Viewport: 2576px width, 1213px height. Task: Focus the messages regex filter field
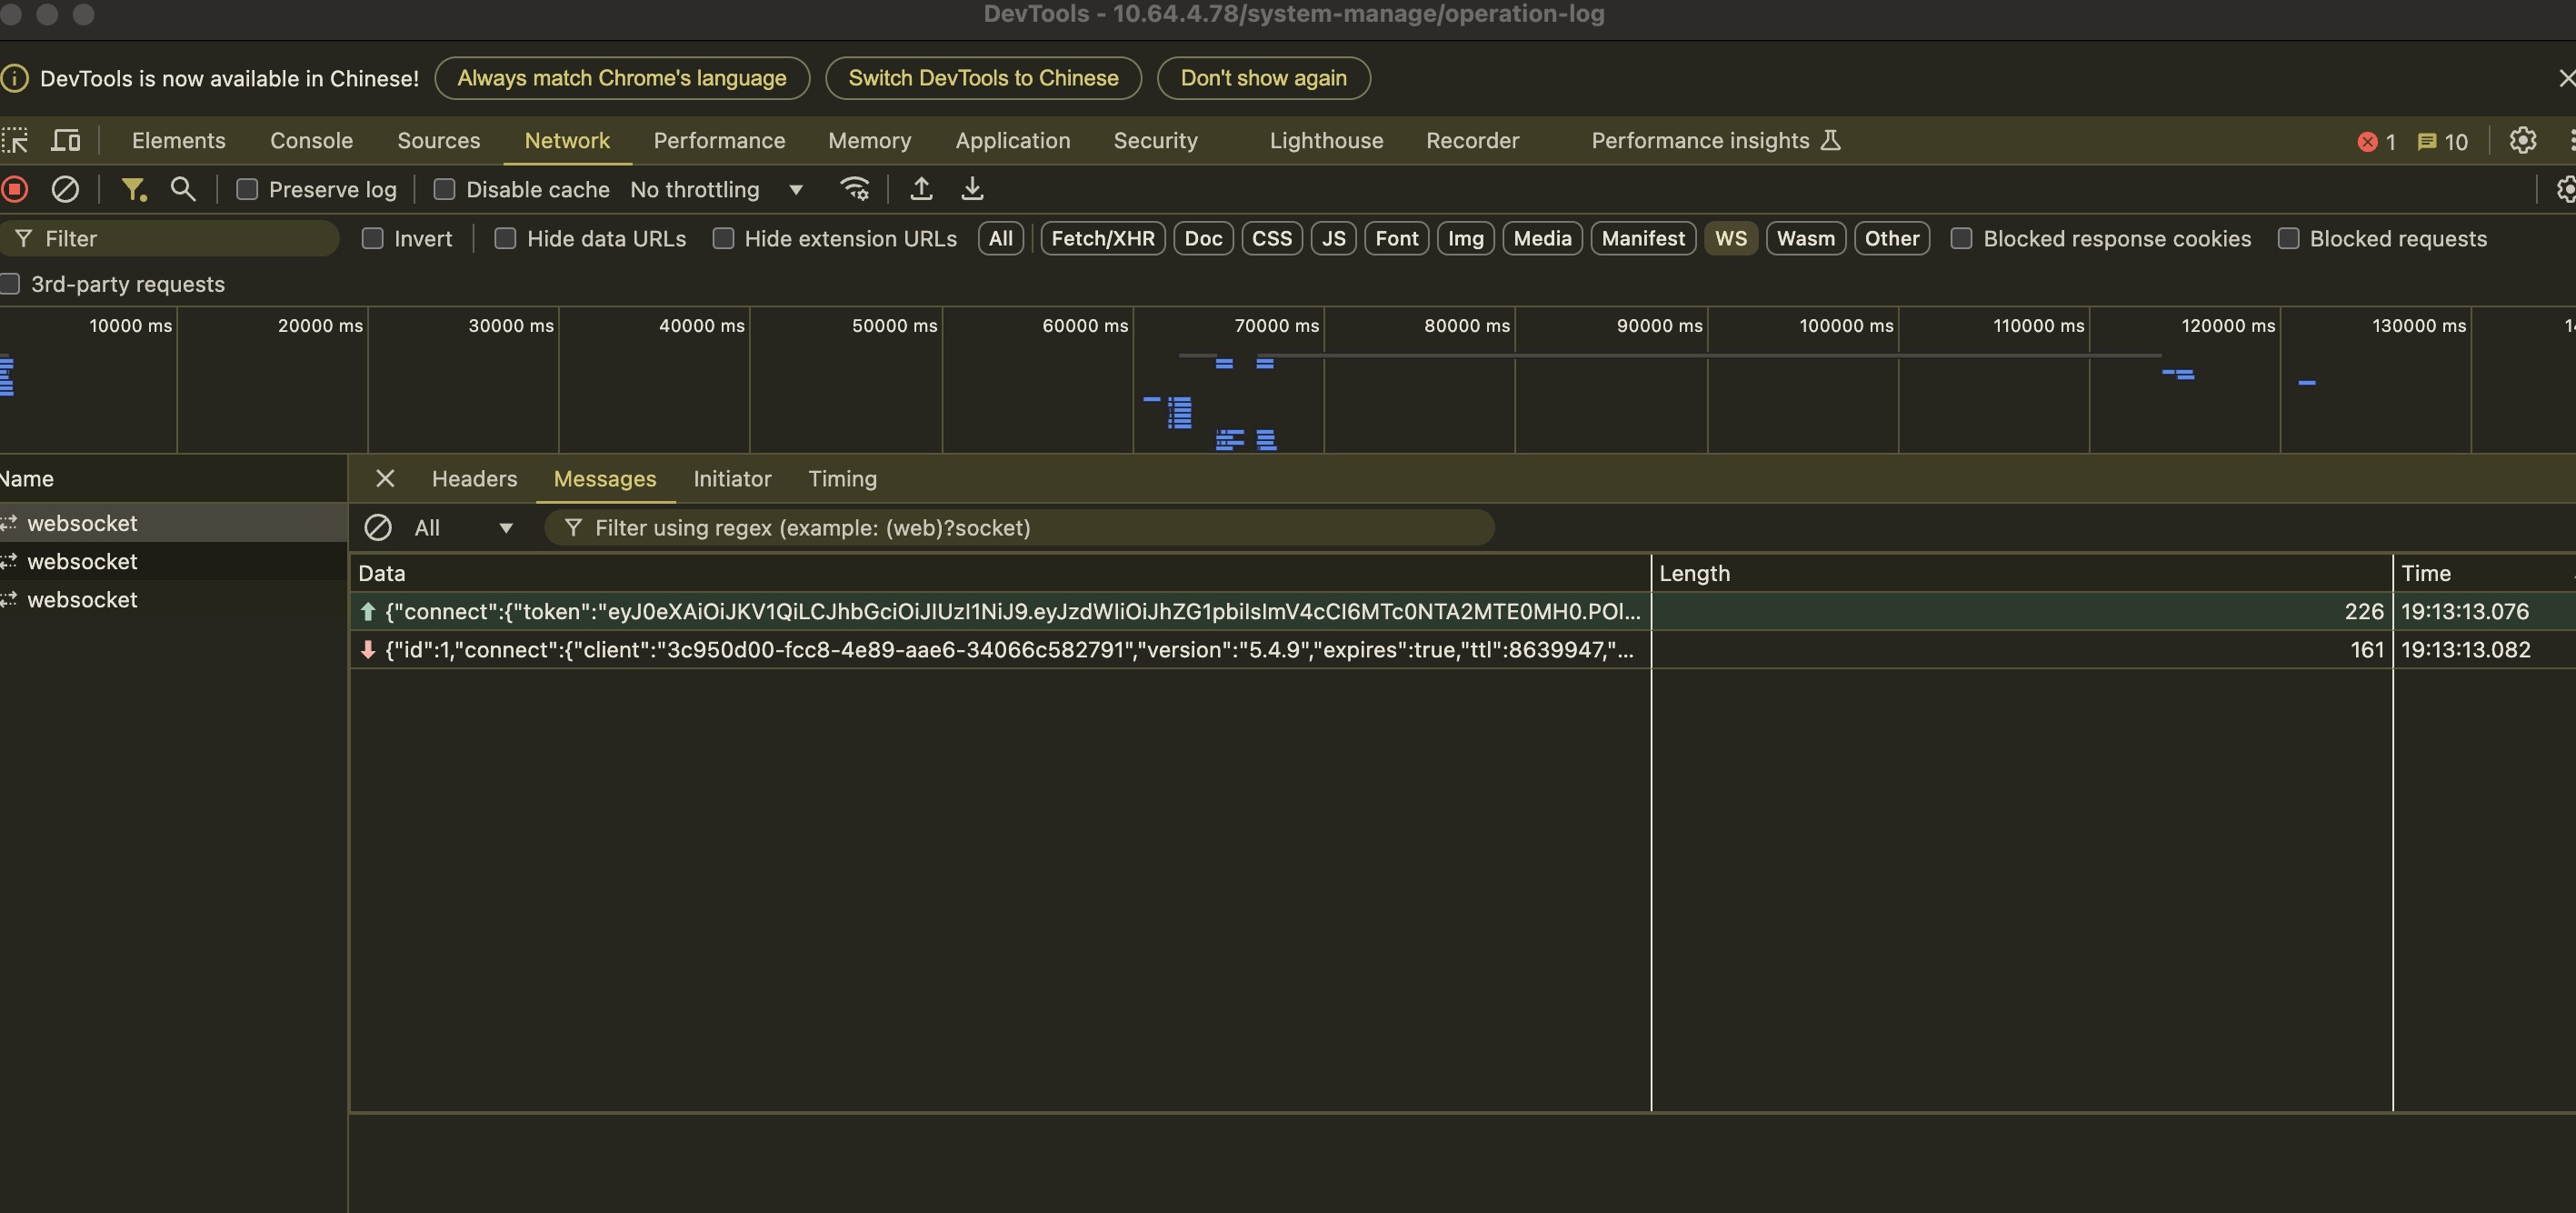1019,528
